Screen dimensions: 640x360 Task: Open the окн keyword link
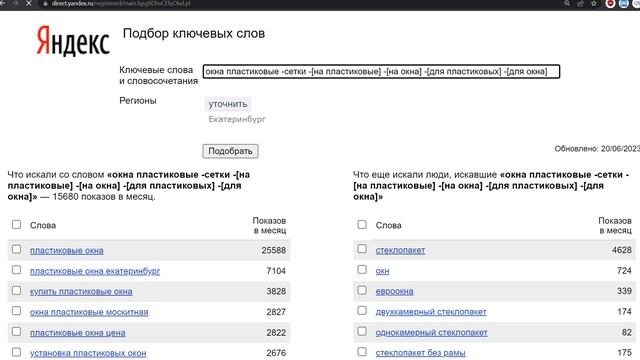coord(382,271)
